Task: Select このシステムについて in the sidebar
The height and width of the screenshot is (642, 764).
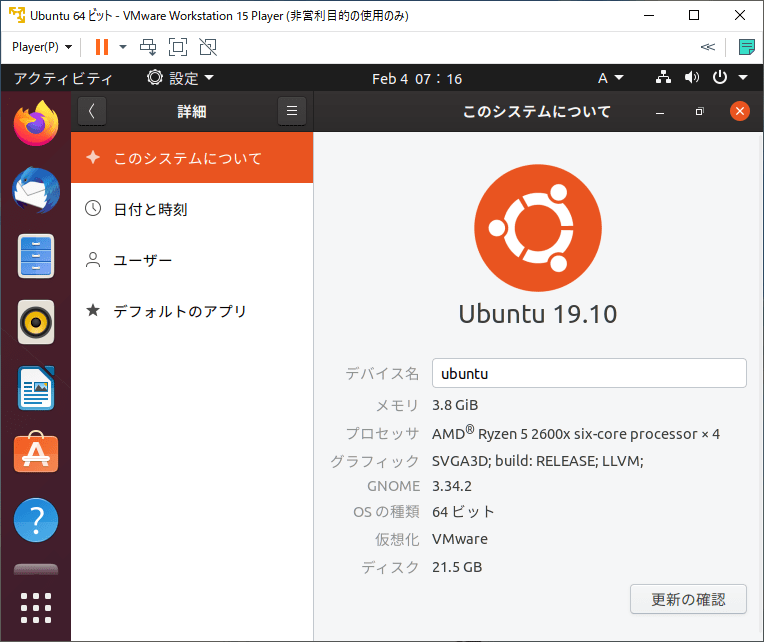Action: (x=192, y=158)
